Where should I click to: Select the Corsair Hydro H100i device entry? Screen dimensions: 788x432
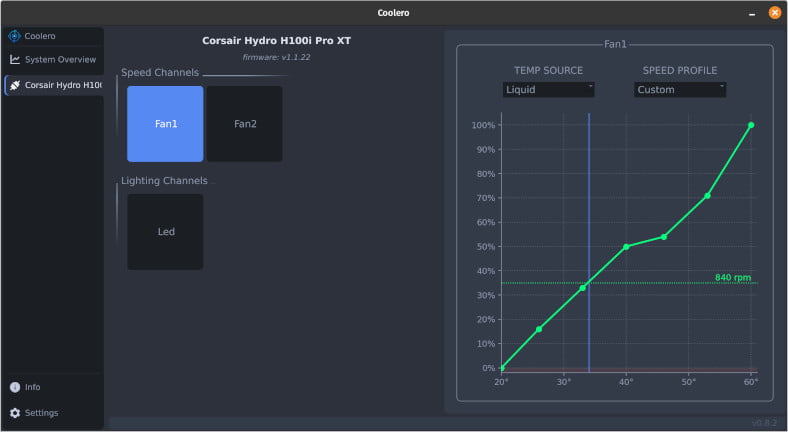(54, 85)
